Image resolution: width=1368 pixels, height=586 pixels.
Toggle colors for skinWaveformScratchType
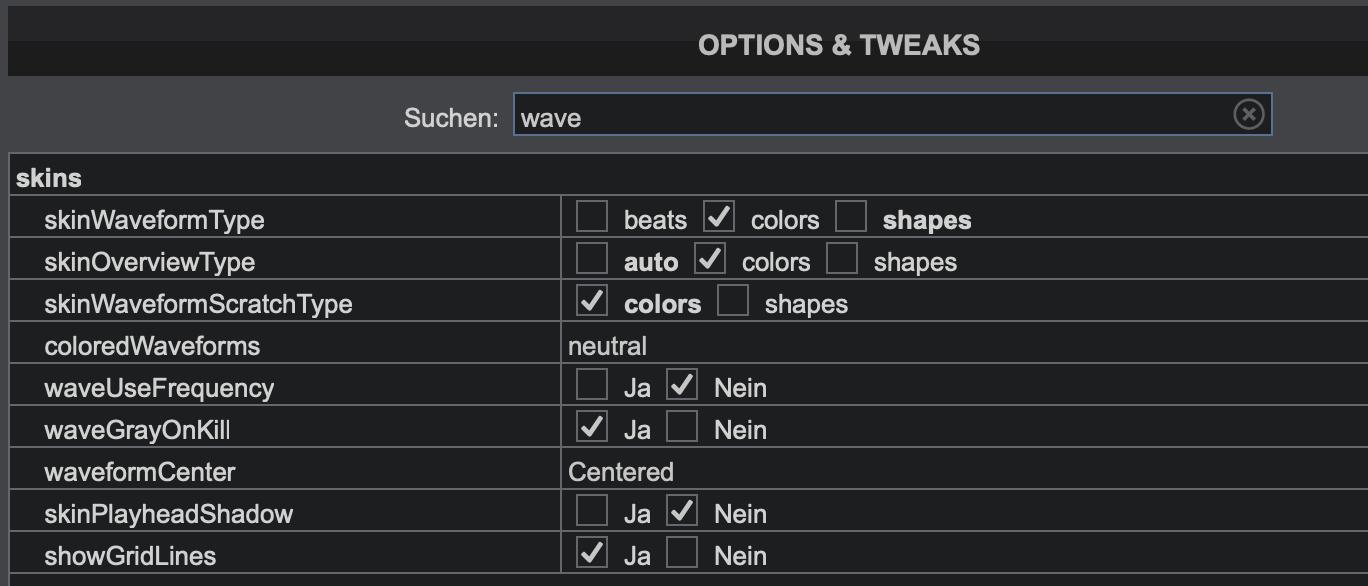592,301
